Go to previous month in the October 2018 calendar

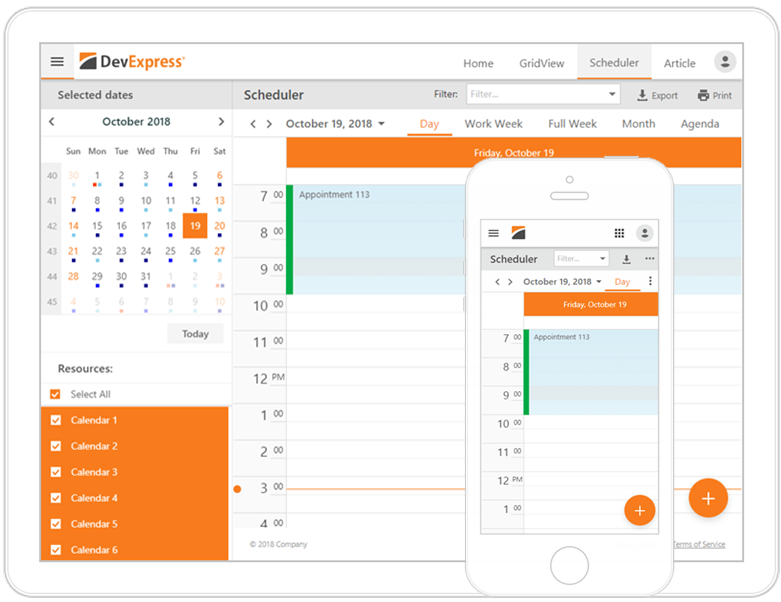[x=52, y=122]
